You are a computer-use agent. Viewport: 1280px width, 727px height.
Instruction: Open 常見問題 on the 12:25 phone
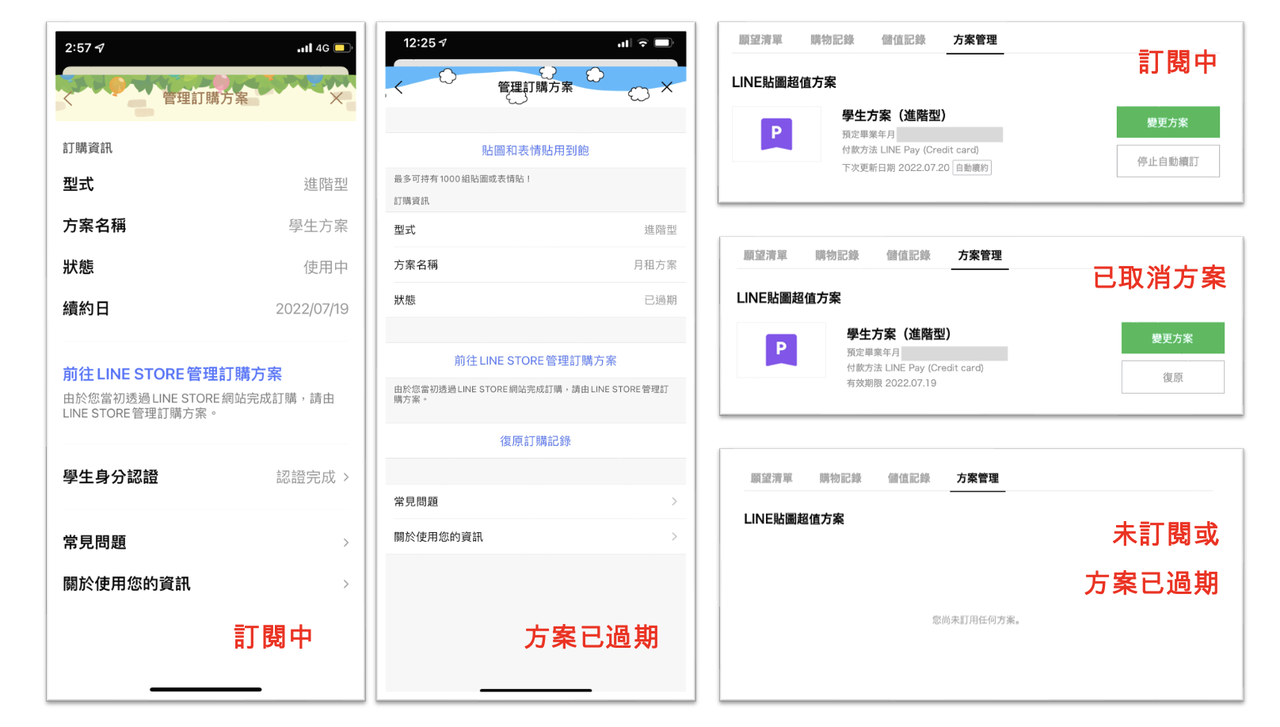click(536, 501)
